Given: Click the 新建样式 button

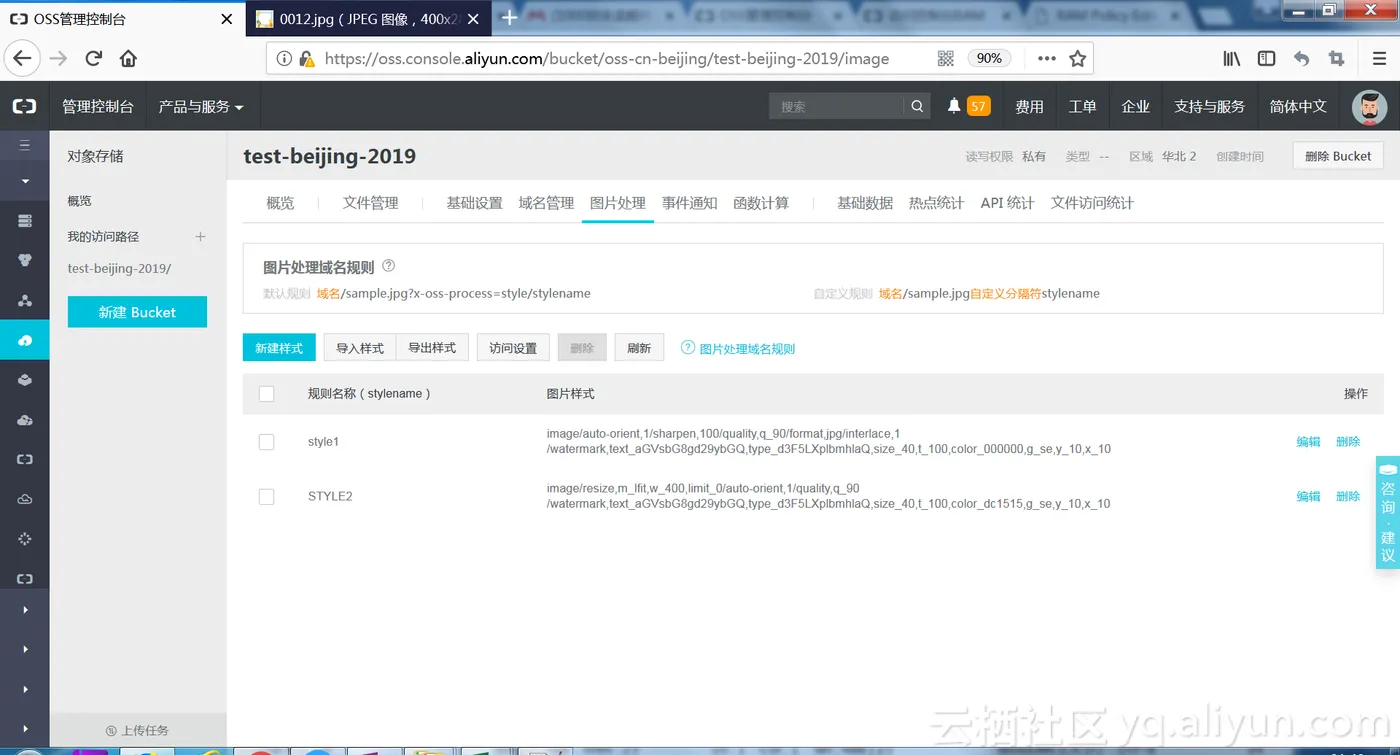Looking at the screenshot, I should (279, 348).
